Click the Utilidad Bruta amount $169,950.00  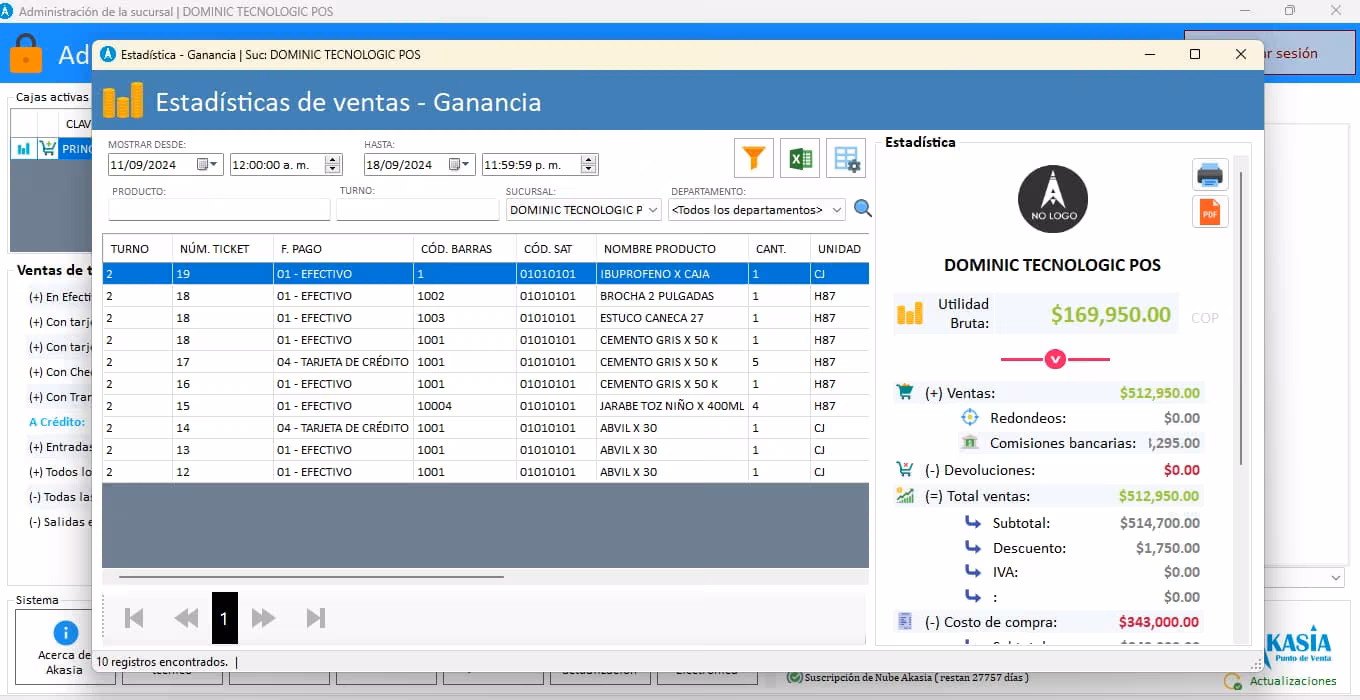1110,315
